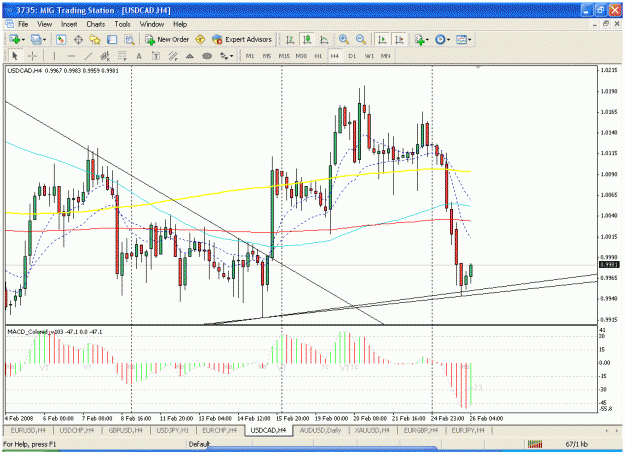Switch timeframe to W1
Viewport: 625px width, 452px height.
pos(369,56)
